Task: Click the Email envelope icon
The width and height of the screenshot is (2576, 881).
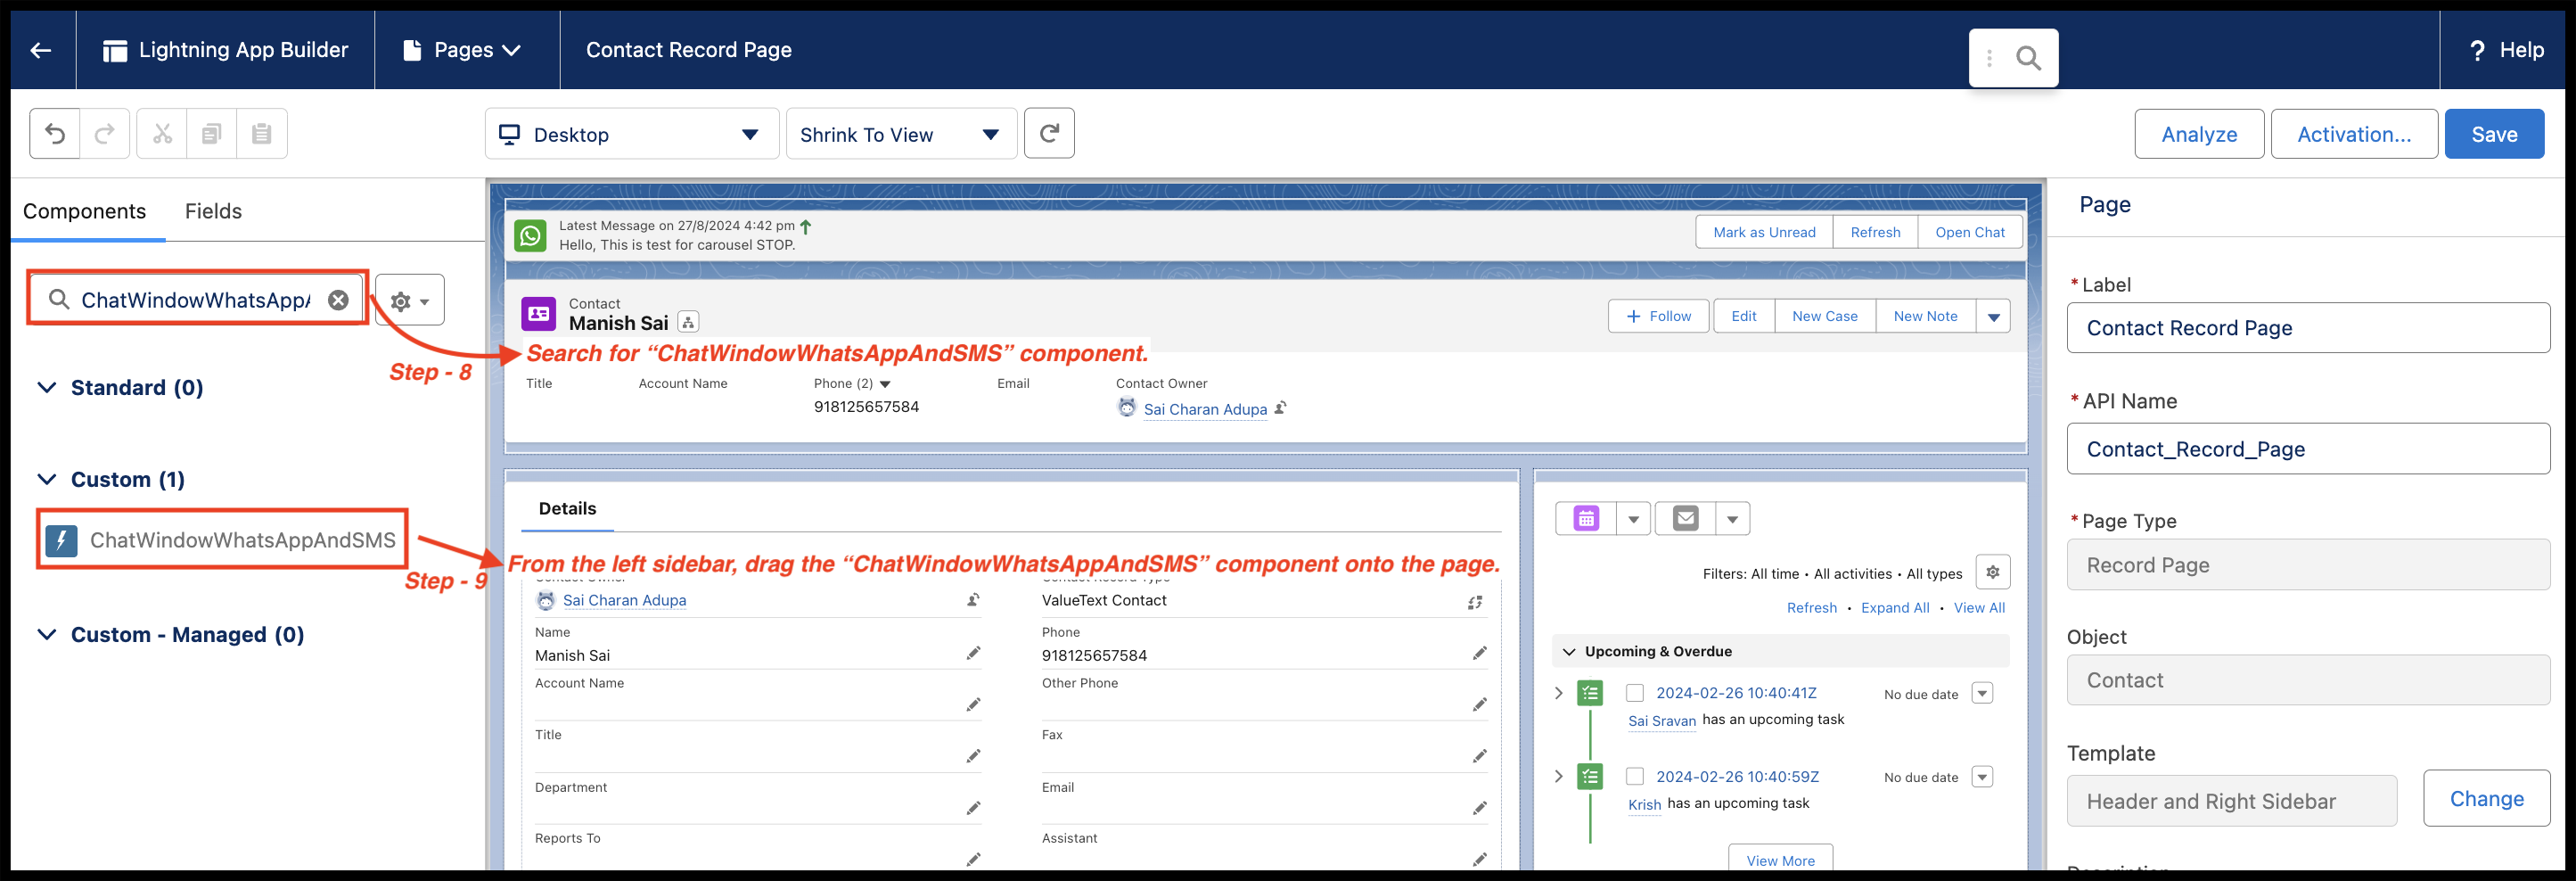Action: pos(1686,519)
